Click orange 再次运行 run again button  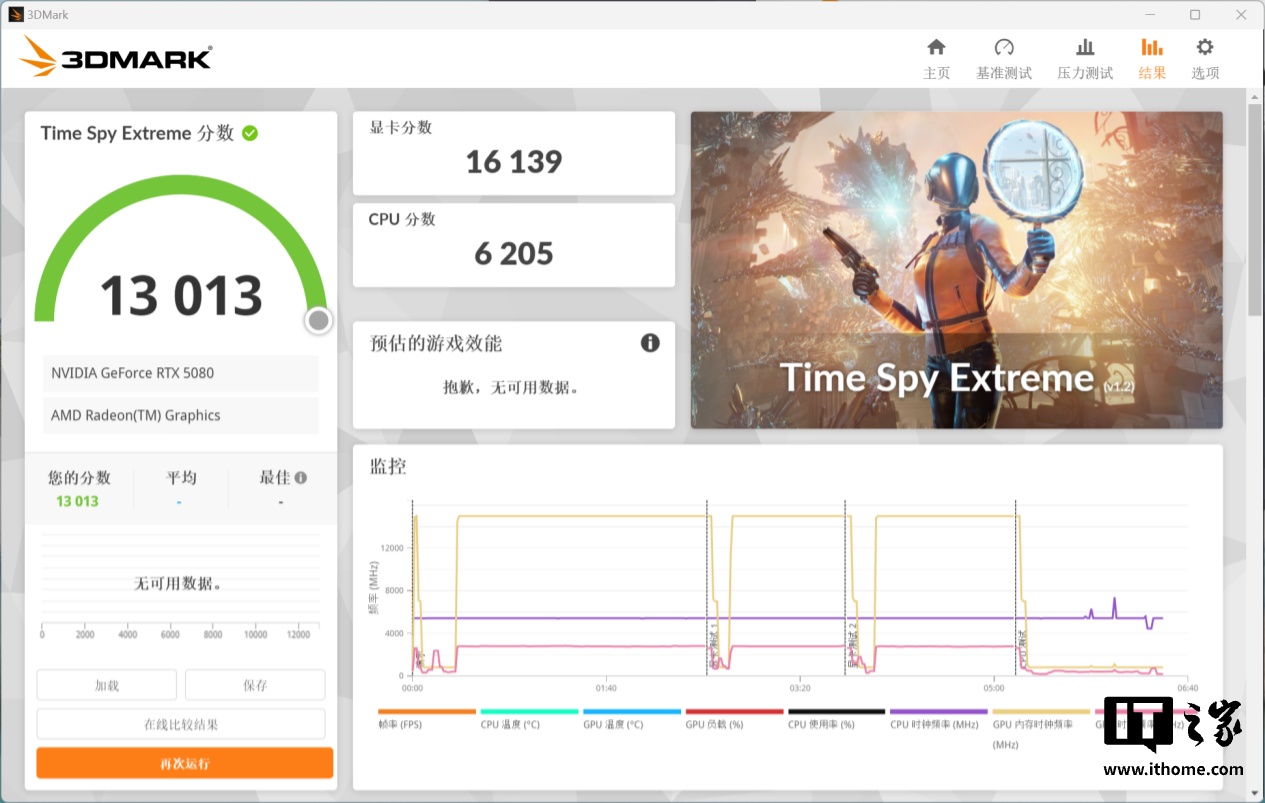click(185, 763)
